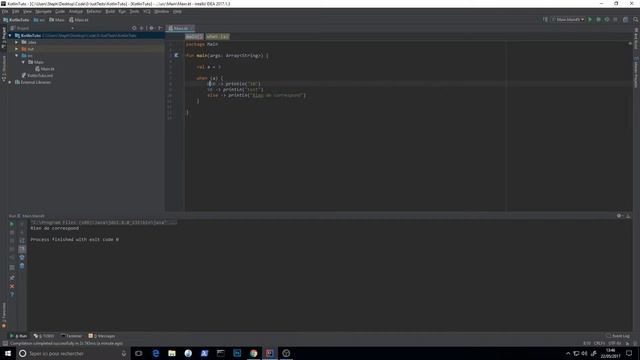Open the Navigate menu
This screenshot has width=640, height=360.
(43, 11)
